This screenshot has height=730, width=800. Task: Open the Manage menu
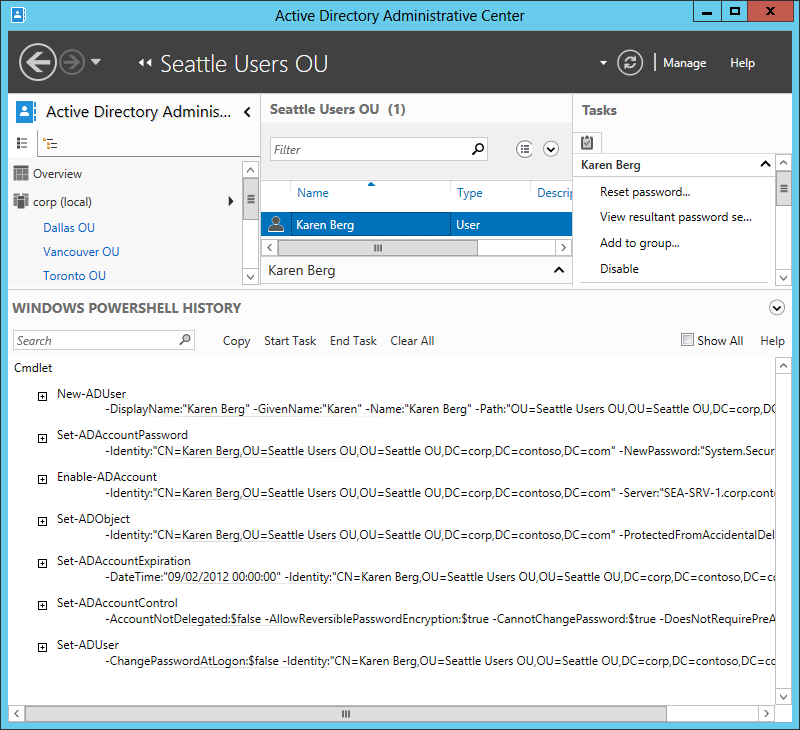(x=684, y=63)
